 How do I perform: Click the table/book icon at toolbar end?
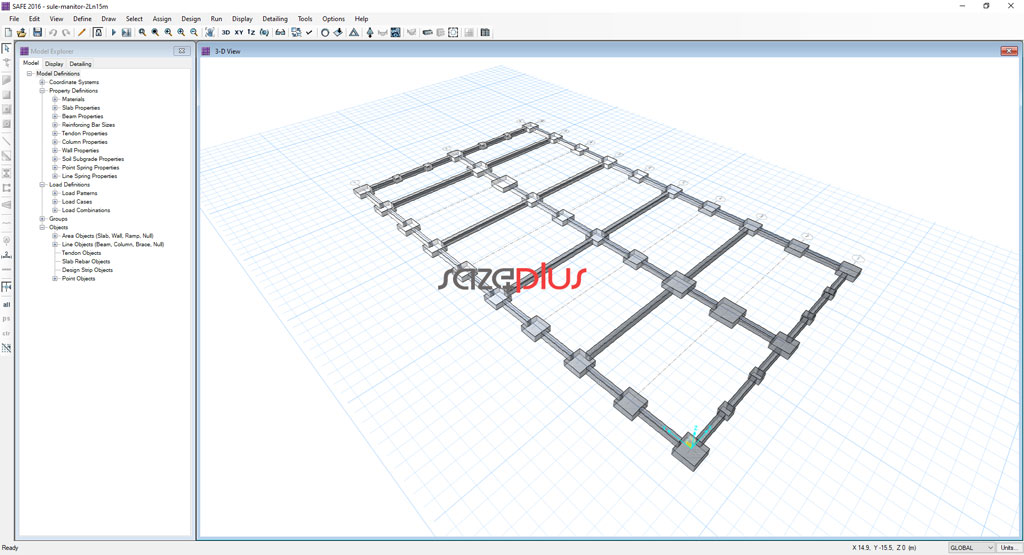(485, 32)
